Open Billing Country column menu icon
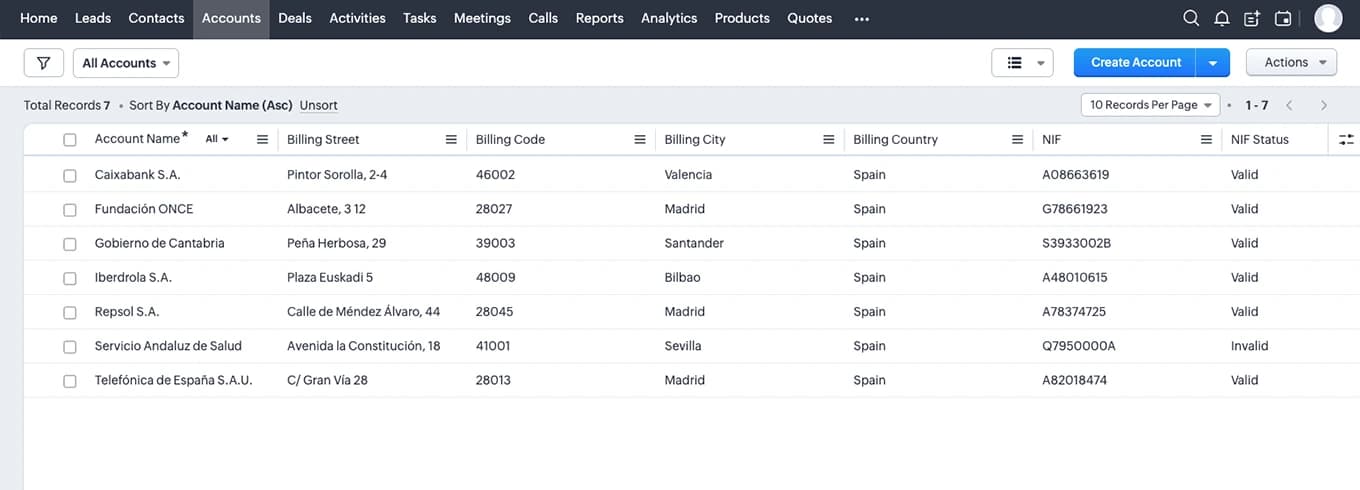This screenshot has height=490, width=1360. click(1017, 140)
